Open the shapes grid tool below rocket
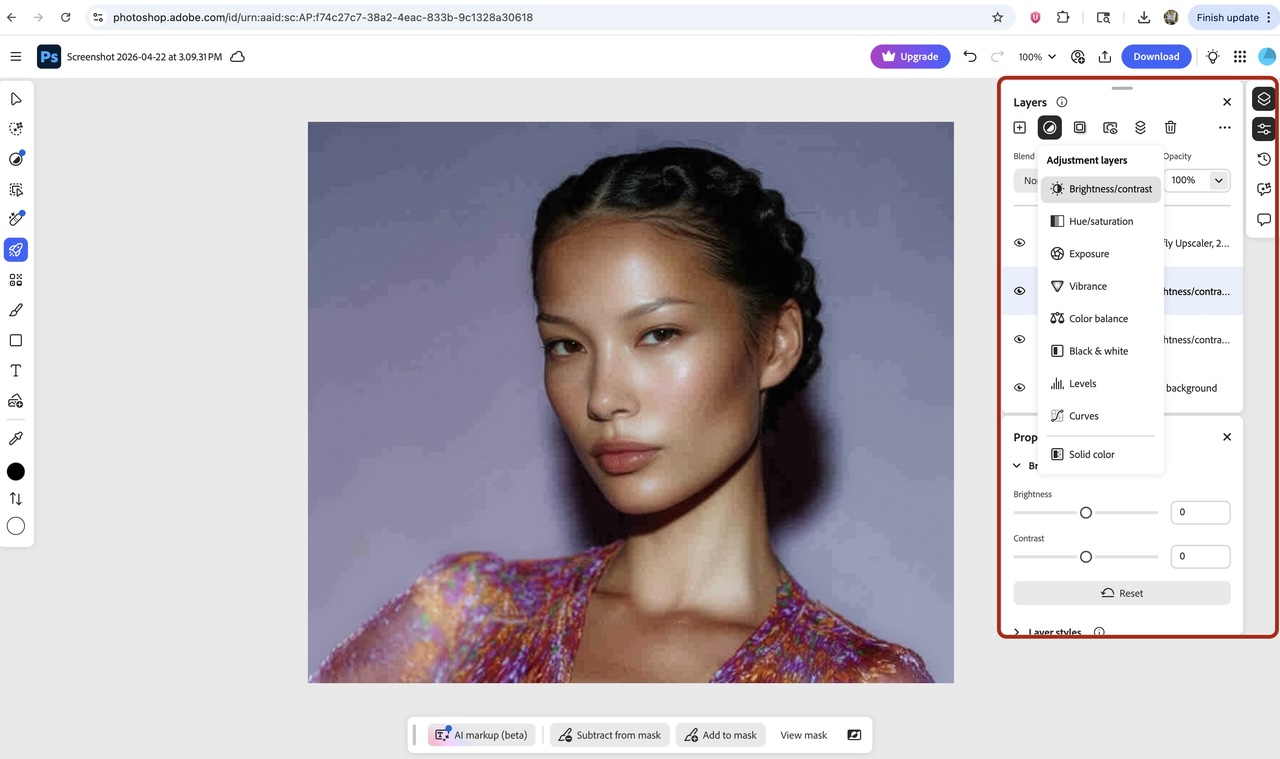The width and height of the screenshot is (1280, 759). point(16,280)
